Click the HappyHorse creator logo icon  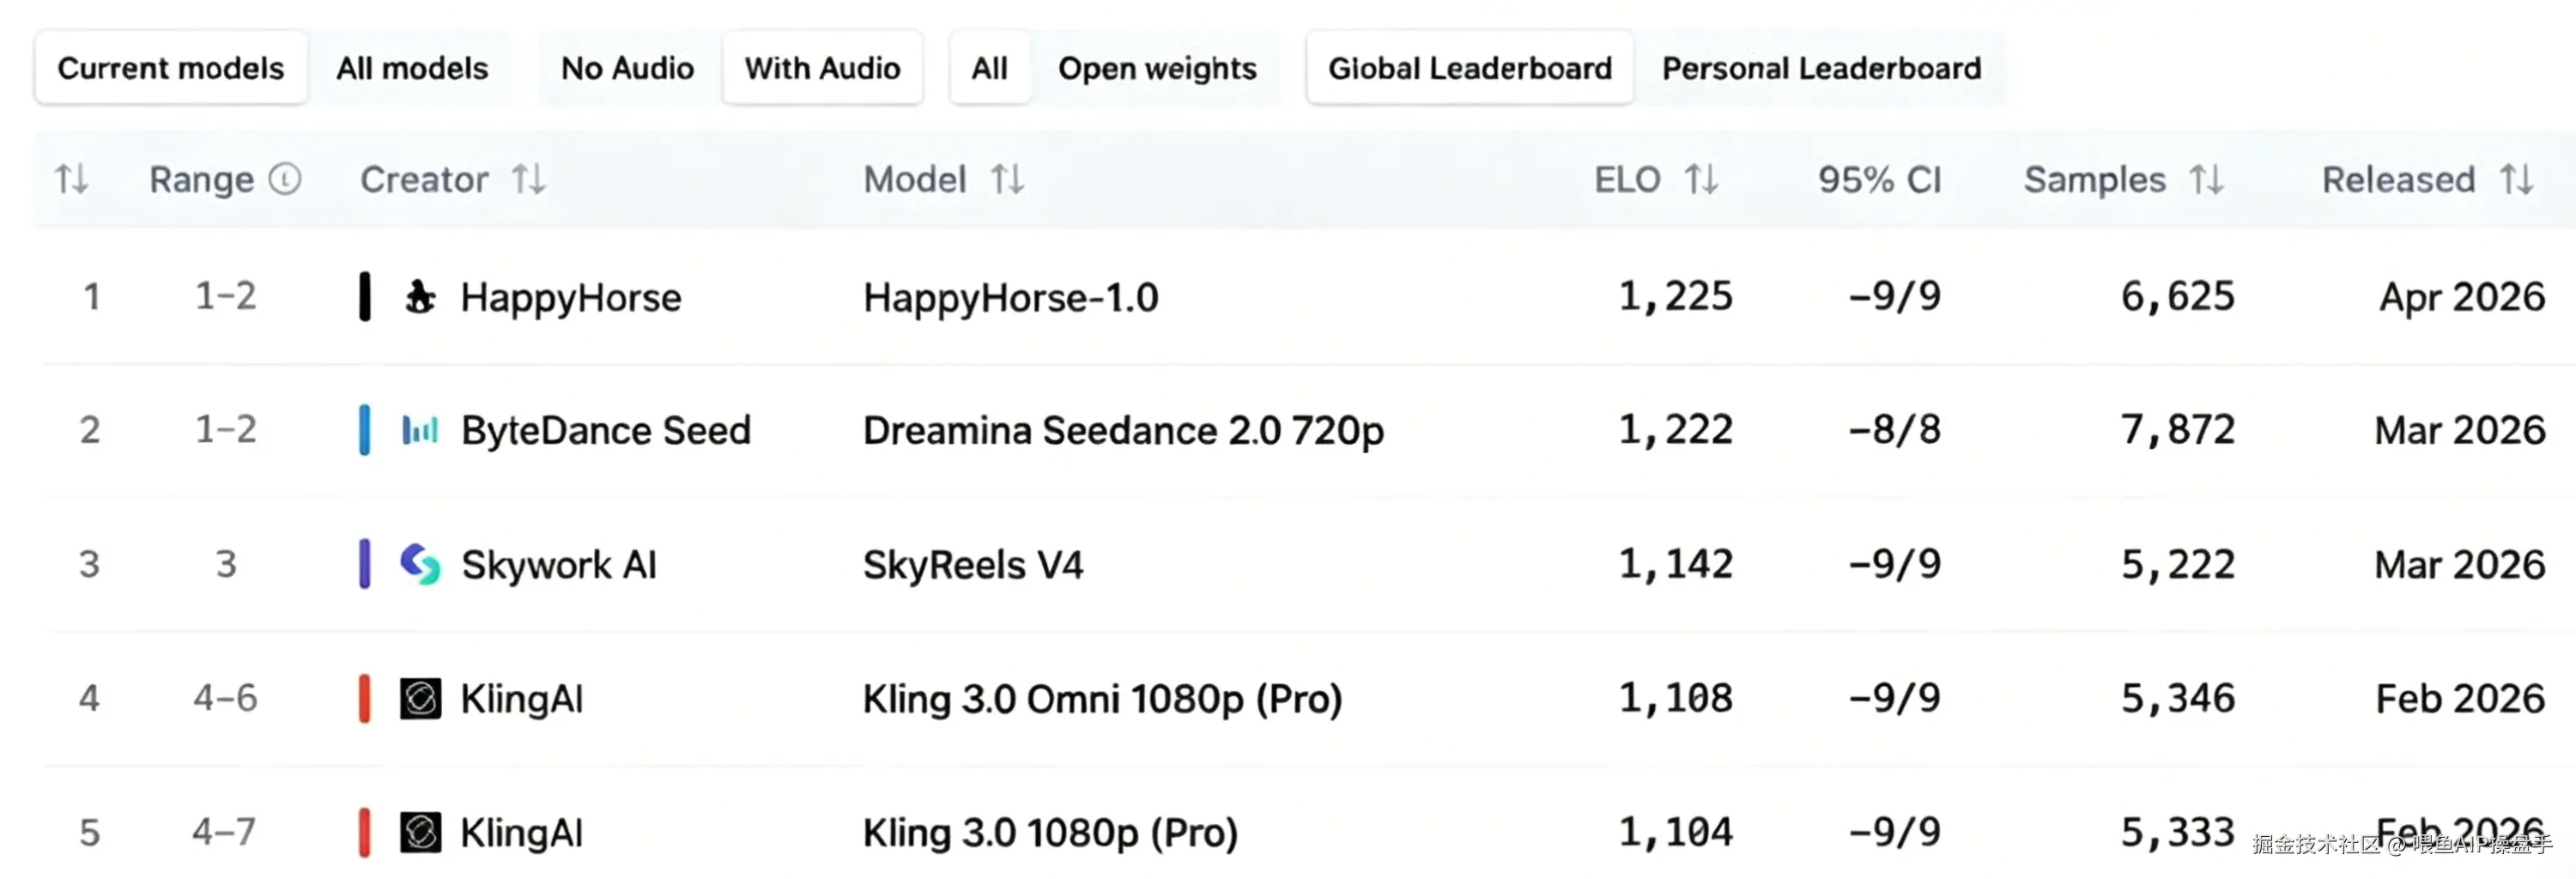pos(420,297)
